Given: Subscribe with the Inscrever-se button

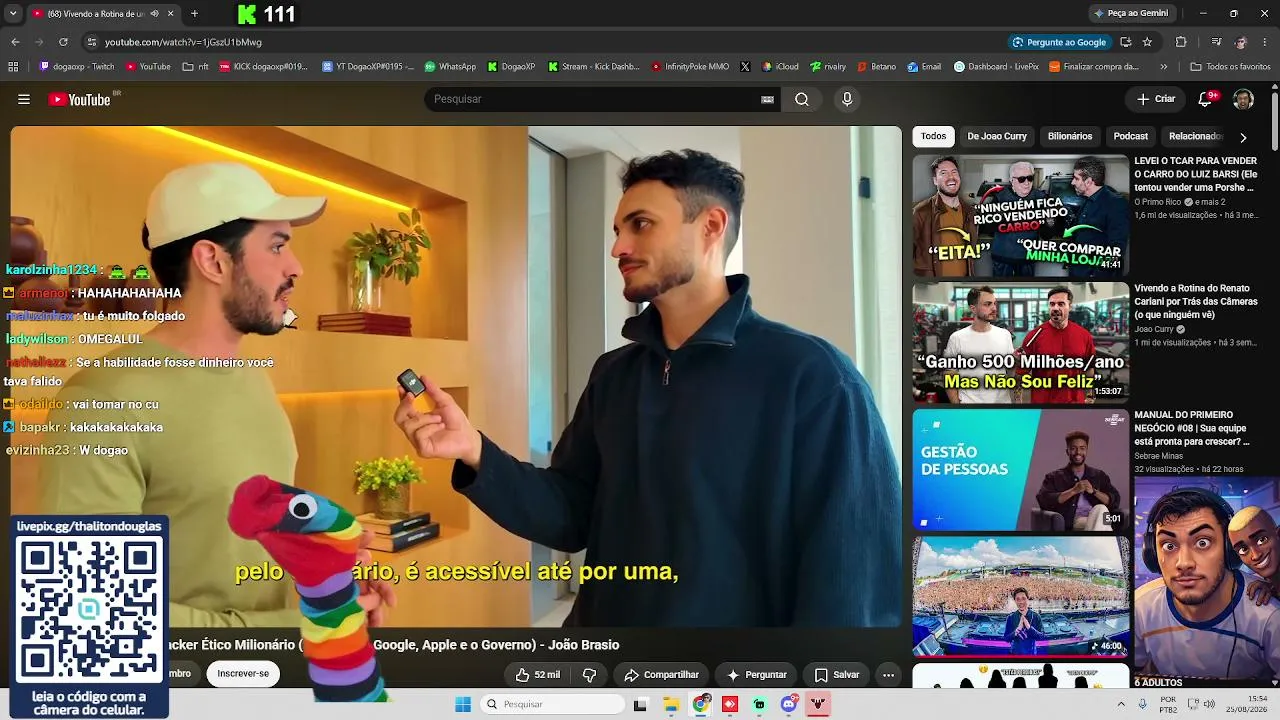Looking at the screenshot, I should pos(243,674).
